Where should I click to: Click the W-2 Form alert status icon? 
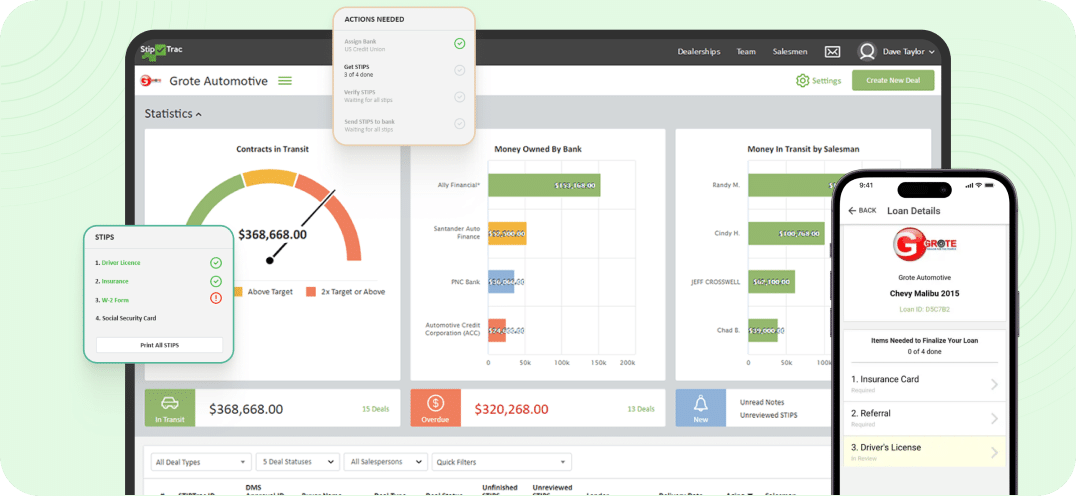216,298
